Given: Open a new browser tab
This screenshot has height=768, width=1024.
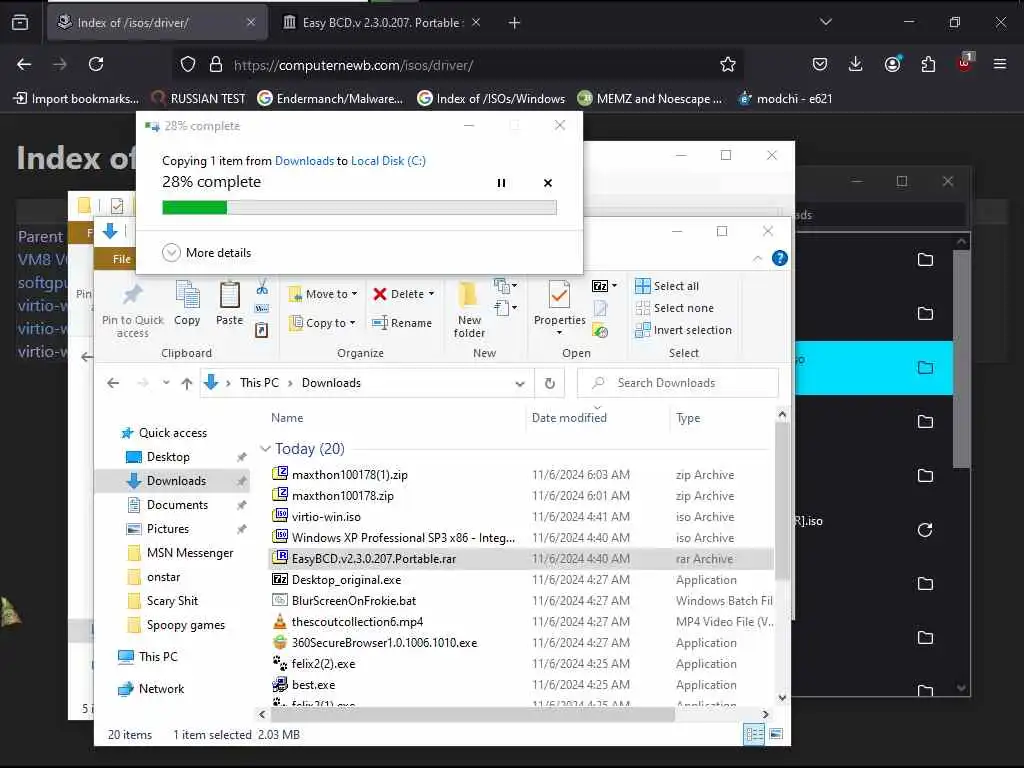Looking at the screenshot, I should pos(514,23).
